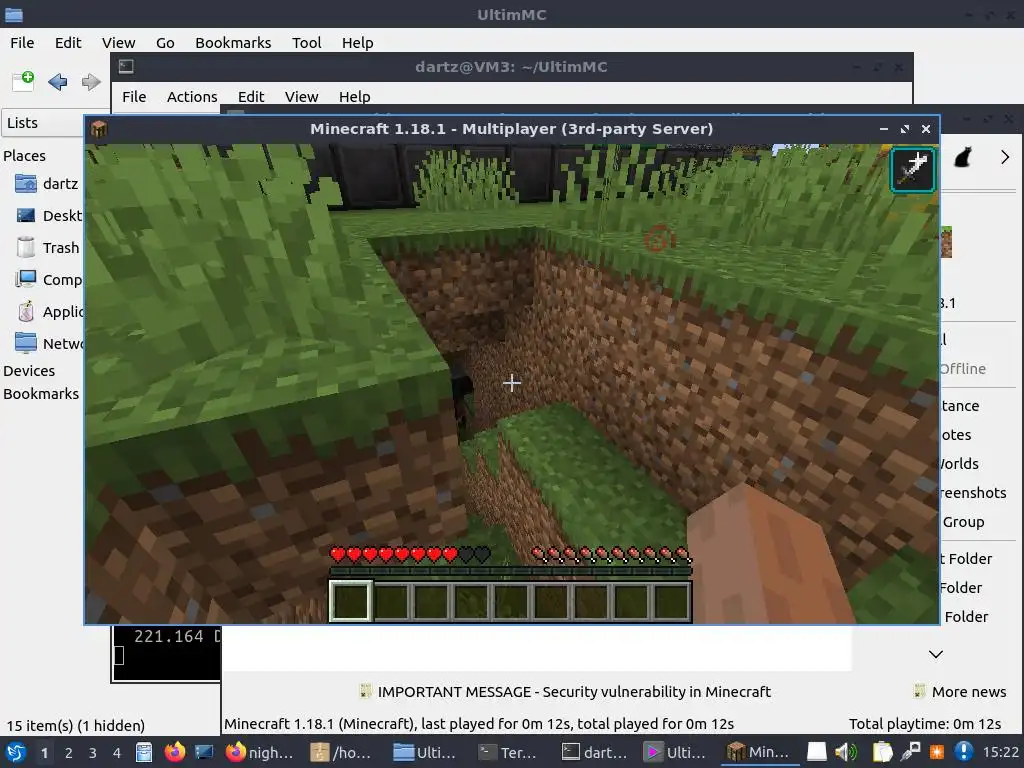
Task: Go forward with the gray right arrow
Action: pyautogui.click(x=91, y=82)
